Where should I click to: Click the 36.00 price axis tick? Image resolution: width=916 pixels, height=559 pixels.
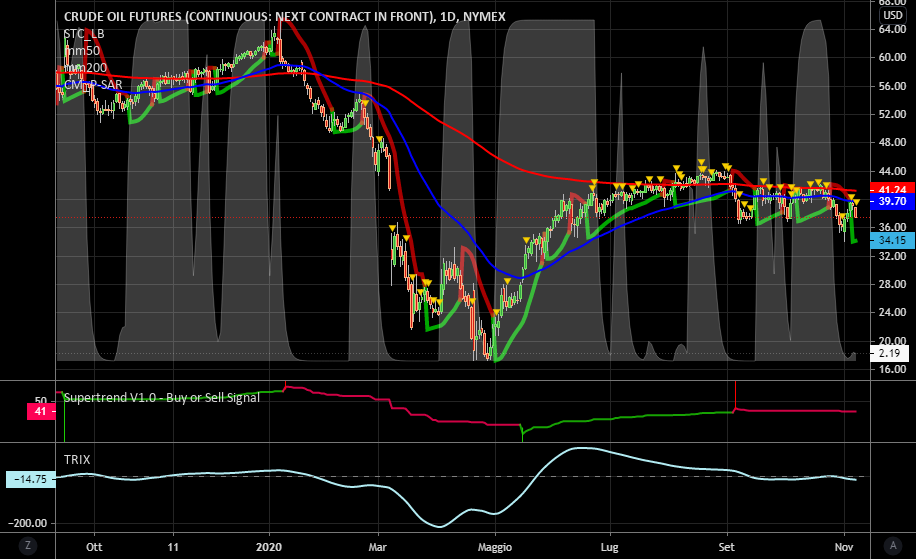point(893,227)
